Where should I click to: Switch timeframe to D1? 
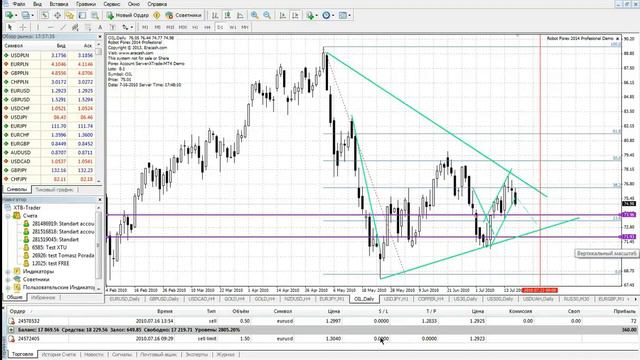[x=220, y=27]
